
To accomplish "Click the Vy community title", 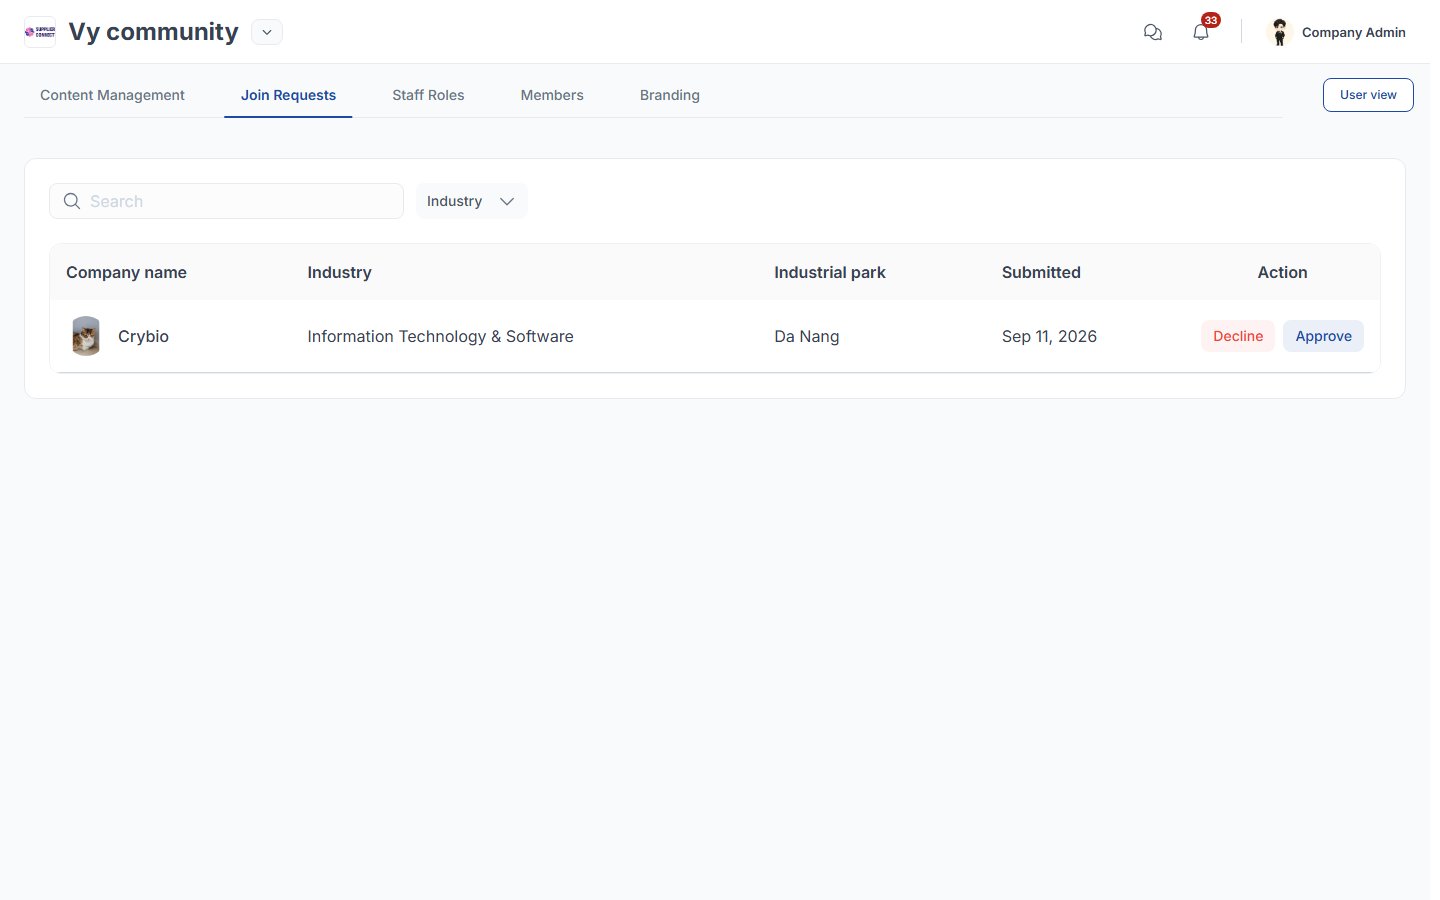I will pyautogui.click(x=153, y=32).
